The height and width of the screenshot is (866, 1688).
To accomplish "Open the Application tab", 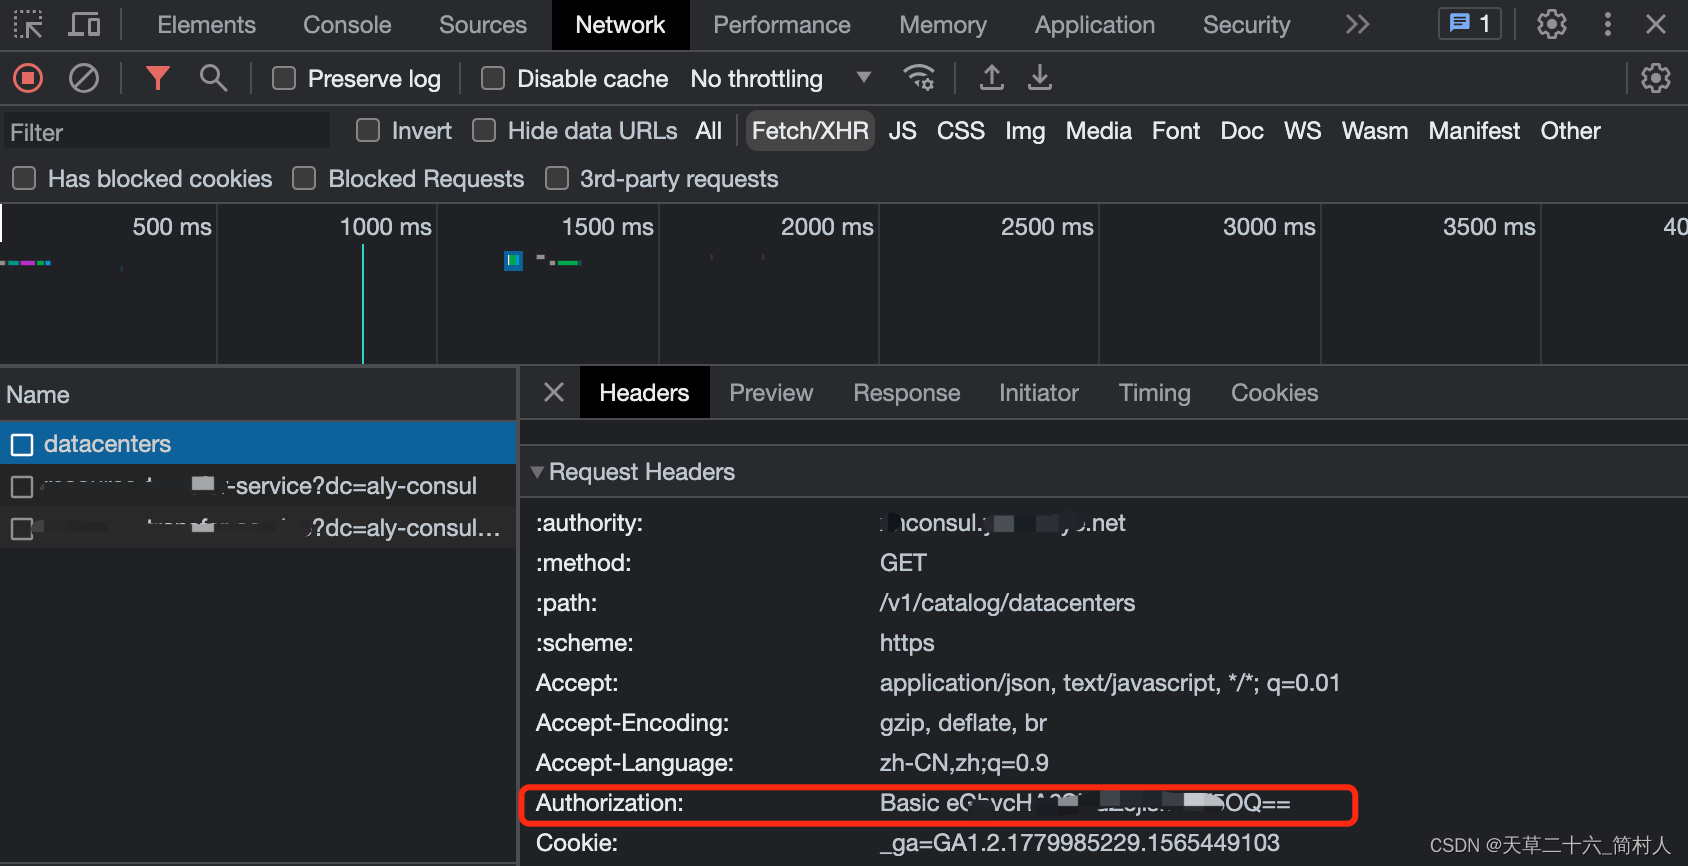I will pyautogui.click(x=1095, y=24).
